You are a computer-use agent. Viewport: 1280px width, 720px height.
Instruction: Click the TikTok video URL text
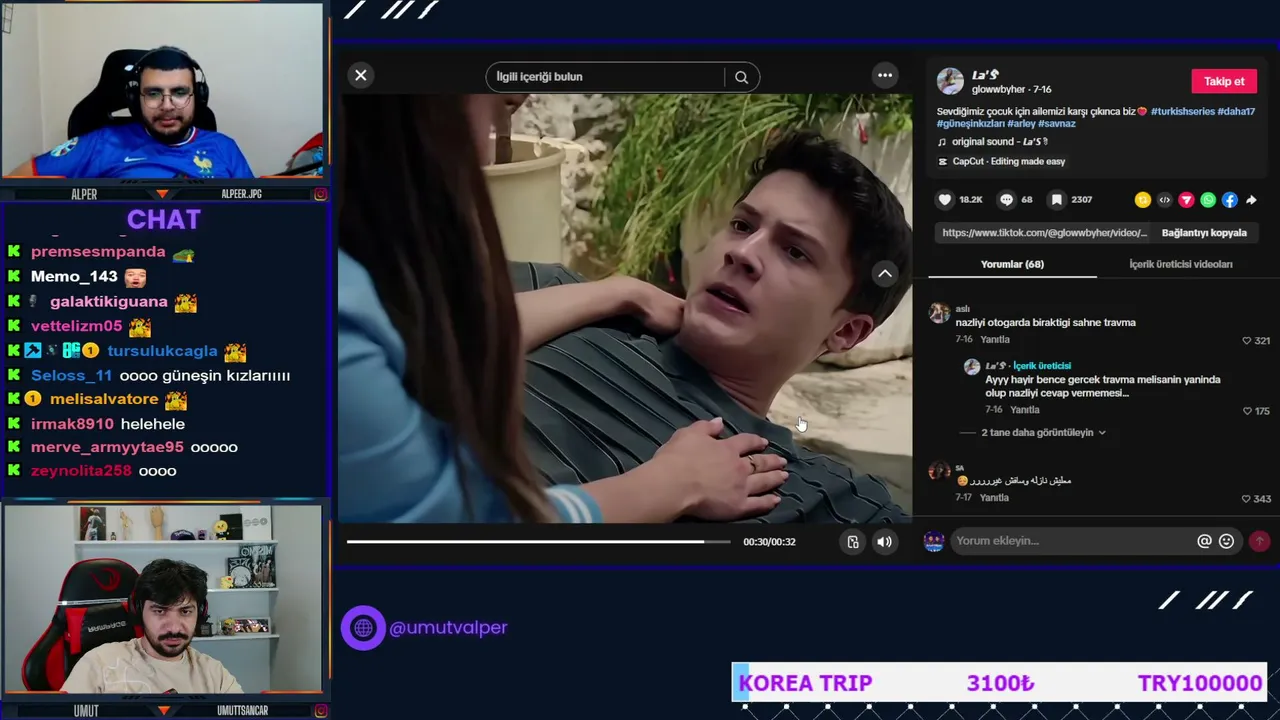click(x=1044, y=233)
